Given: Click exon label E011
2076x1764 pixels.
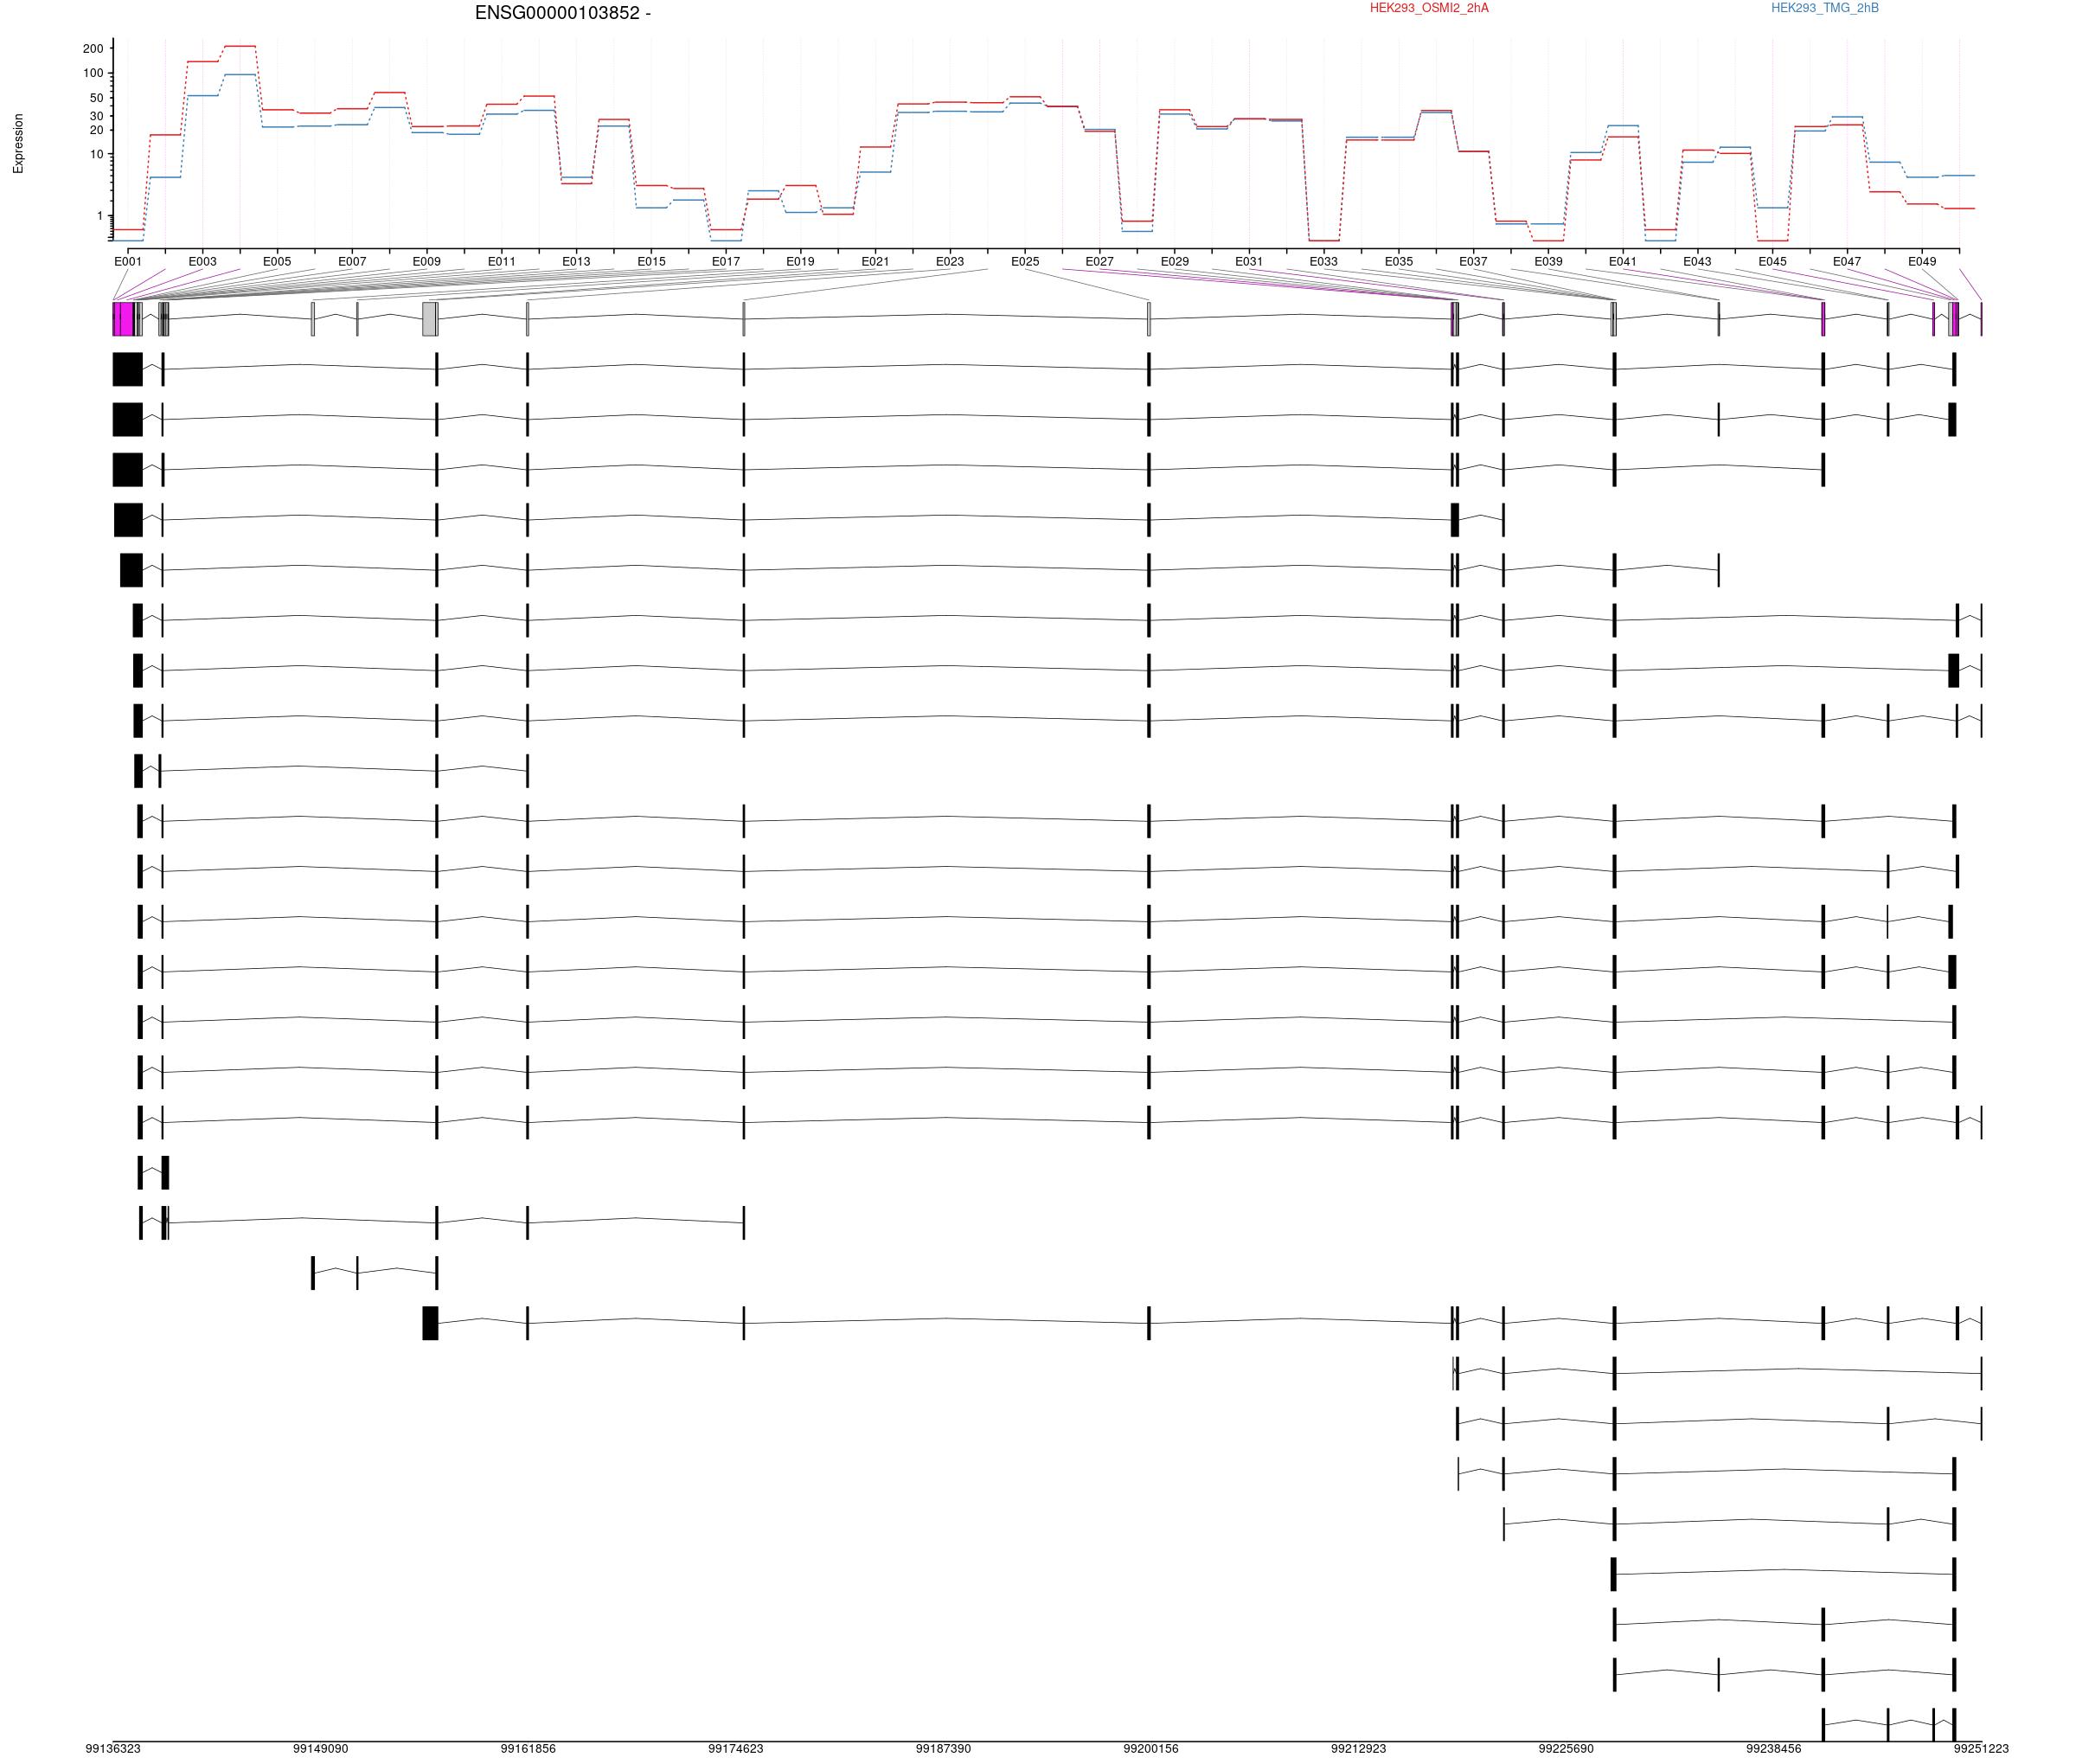Looking at the screenshot, I should 502,262.
